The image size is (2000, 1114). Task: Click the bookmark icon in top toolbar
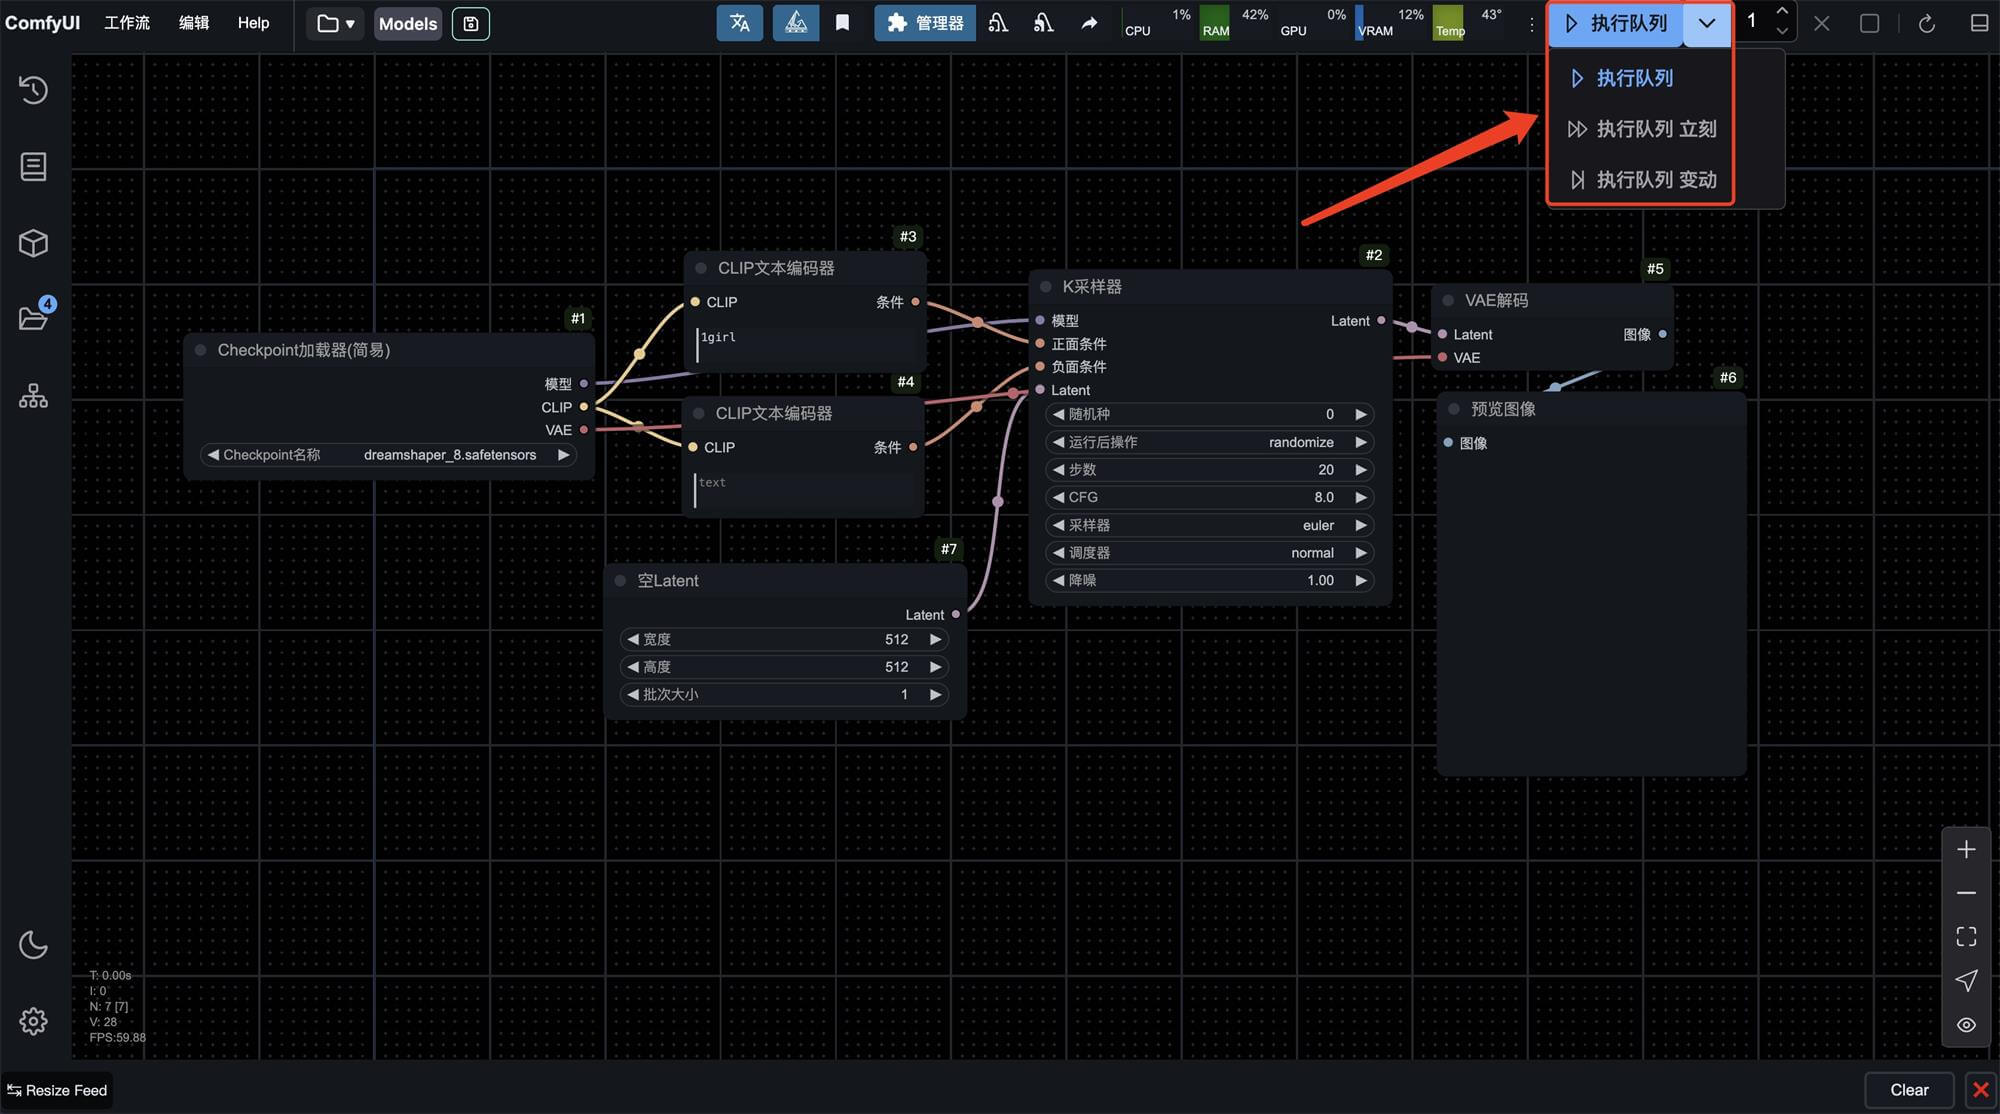(842, 23)
